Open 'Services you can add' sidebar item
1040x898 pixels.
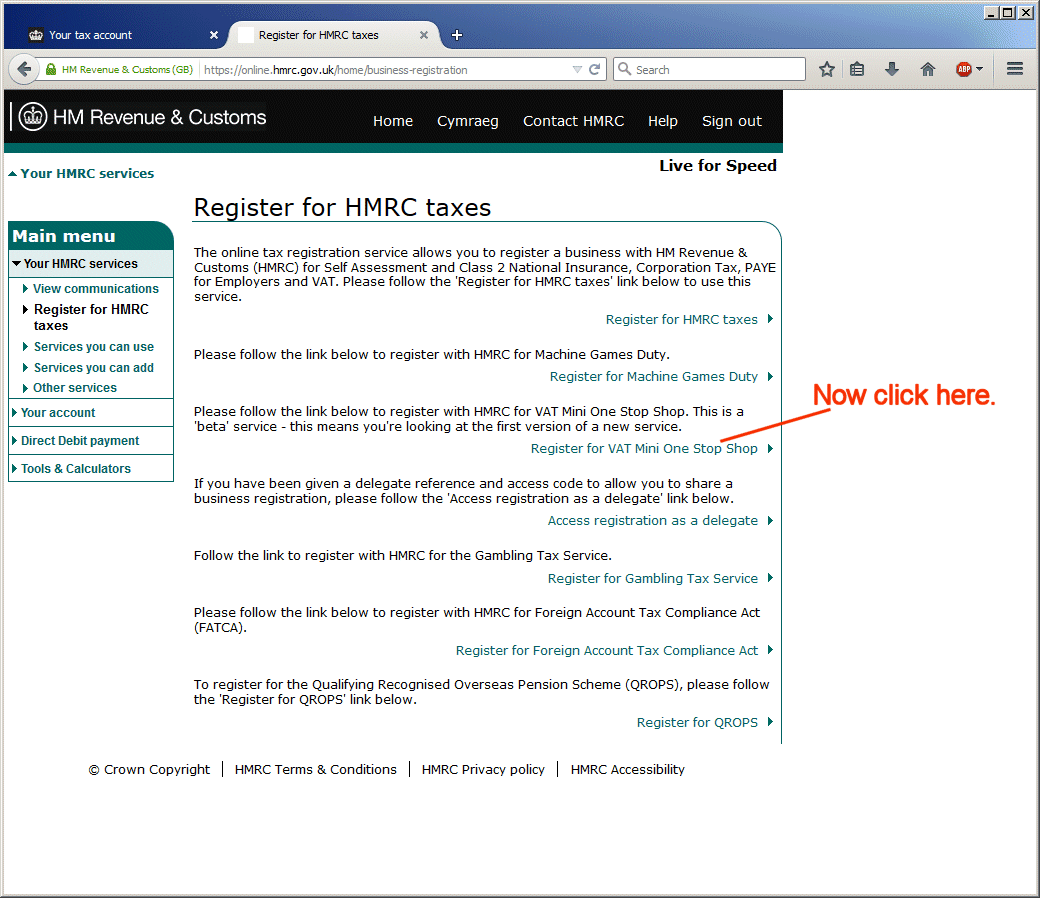(x=94, y=367)
